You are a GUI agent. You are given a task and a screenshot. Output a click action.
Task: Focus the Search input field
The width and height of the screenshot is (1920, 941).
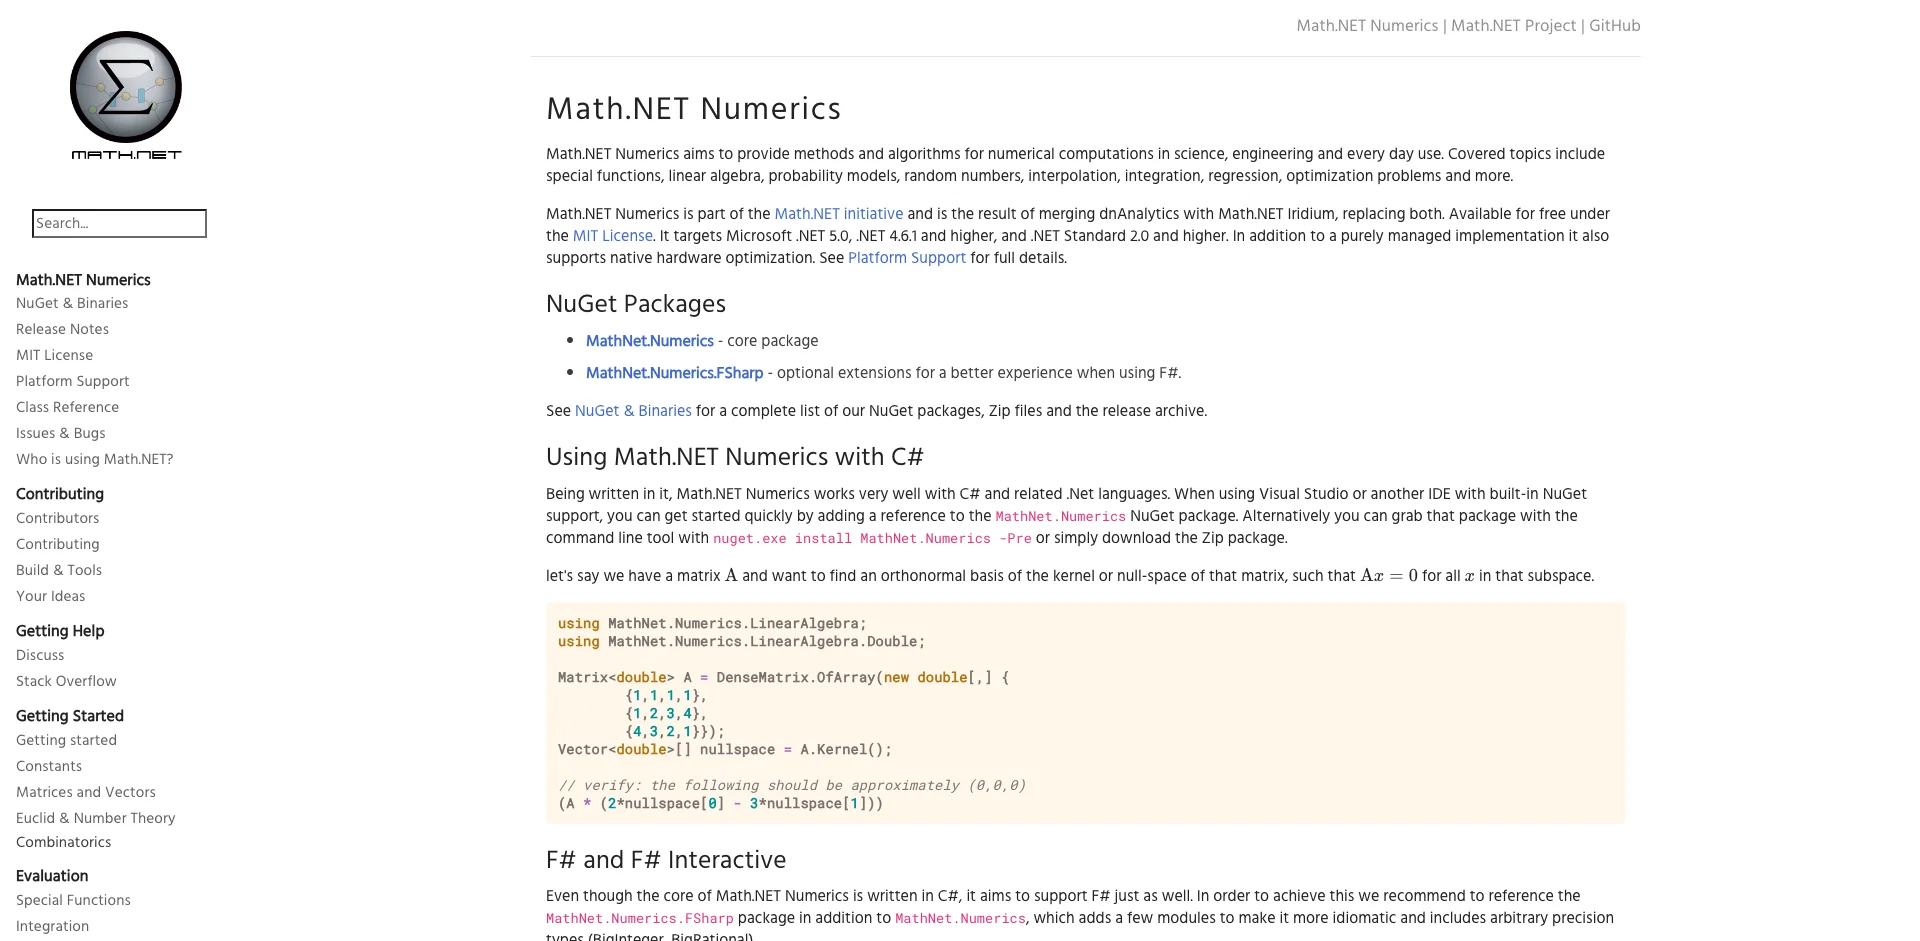[x=119, y=223]
